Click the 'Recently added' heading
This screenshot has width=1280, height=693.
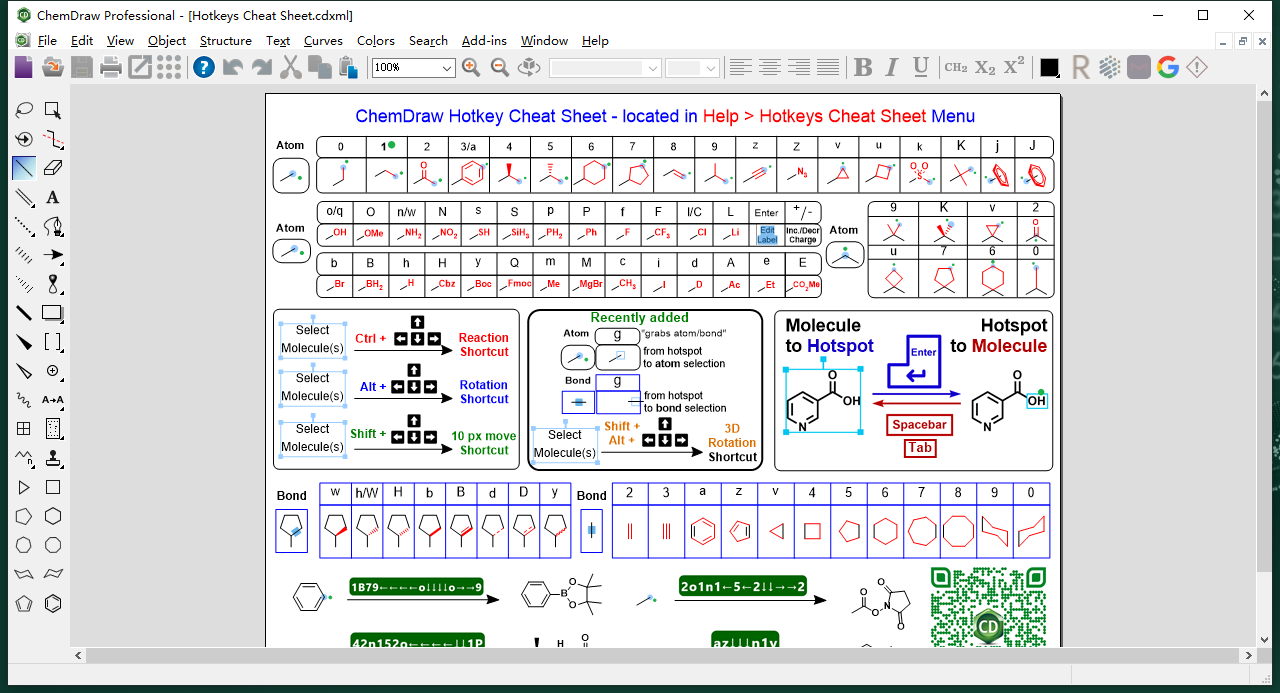[x=639, y=318]
